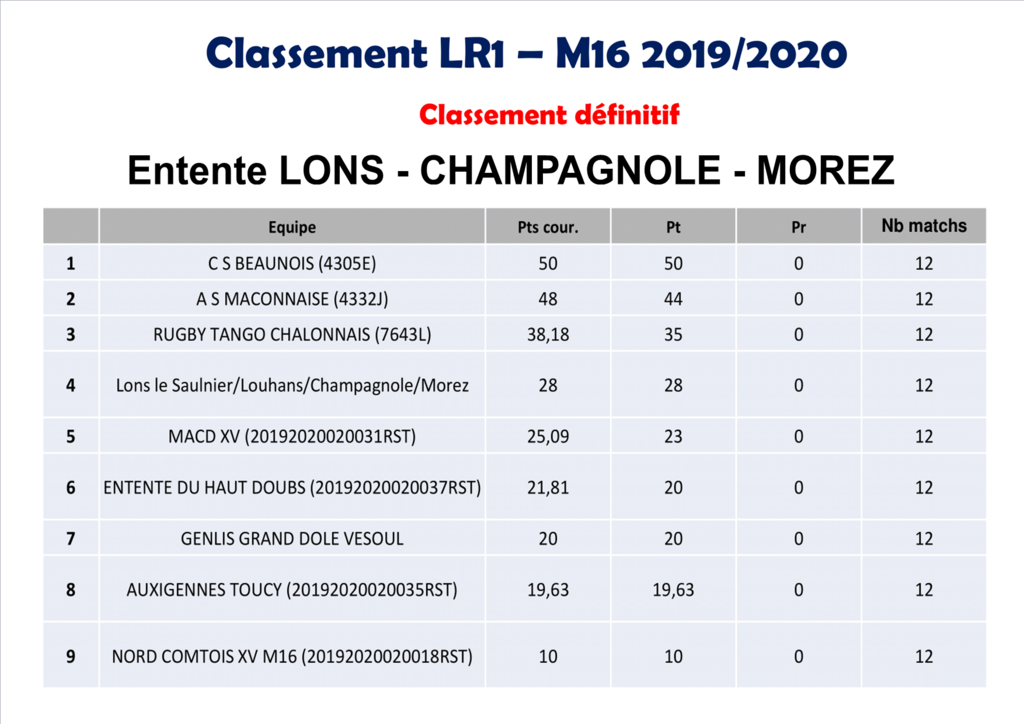Click the Pts cour. column header
The image size is (1024, 724).
[x=548, y=227]
